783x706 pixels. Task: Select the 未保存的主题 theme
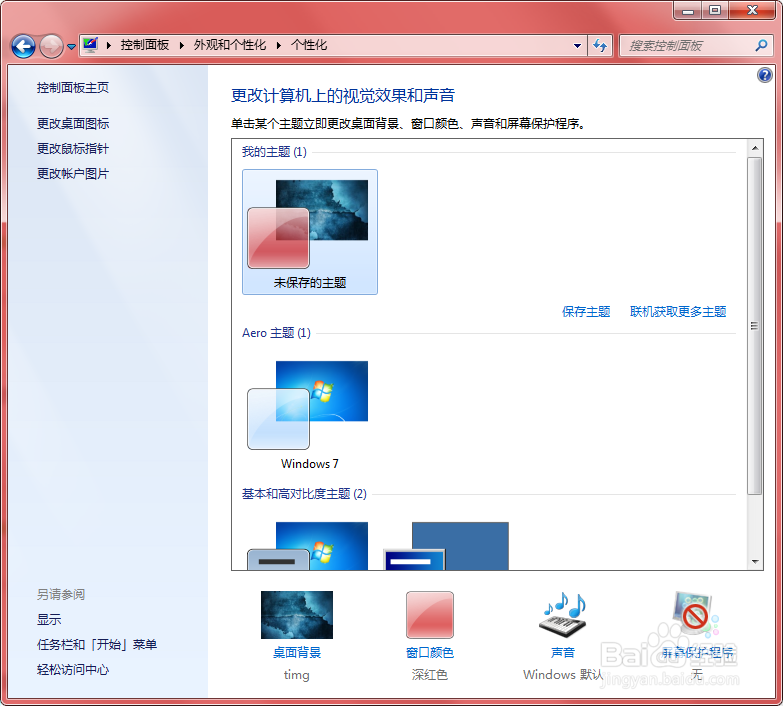(x=310, y=232)
